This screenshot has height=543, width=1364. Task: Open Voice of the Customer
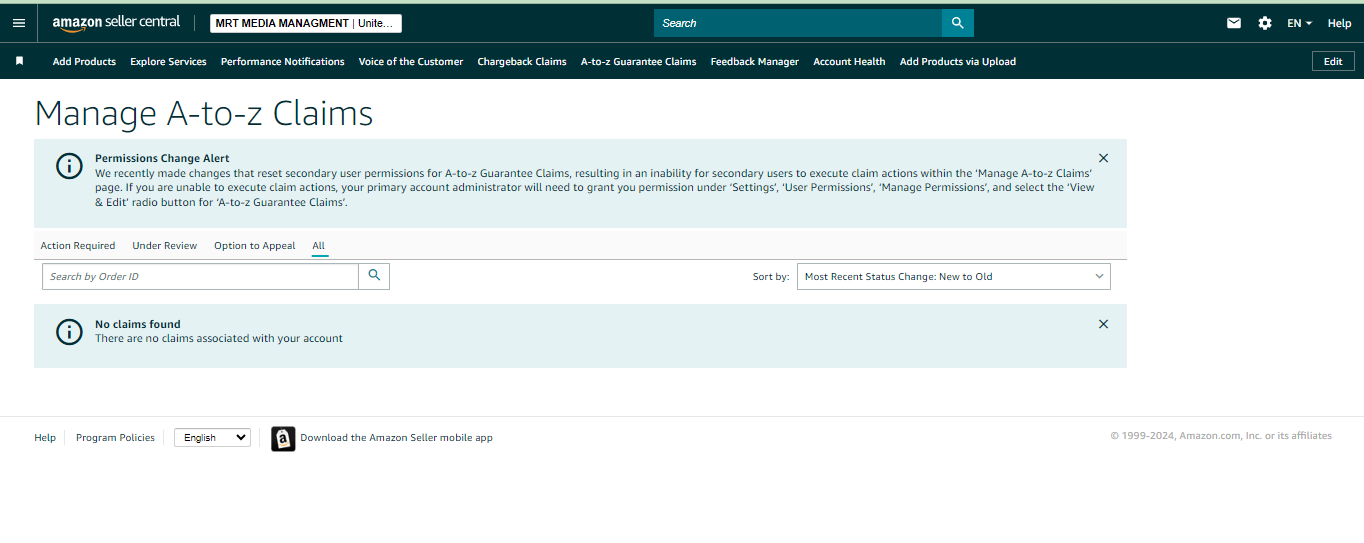[411, 61]
